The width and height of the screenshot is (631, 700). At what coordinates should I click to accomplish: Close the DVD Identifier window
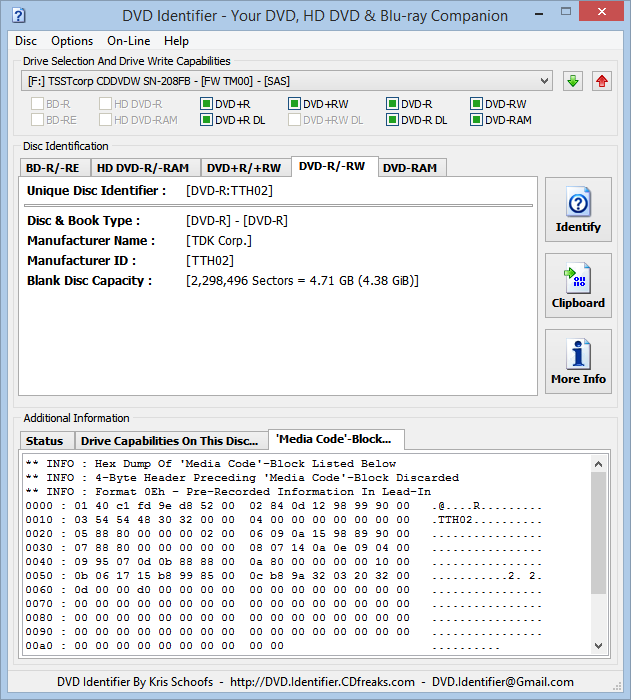coord(602,12)
